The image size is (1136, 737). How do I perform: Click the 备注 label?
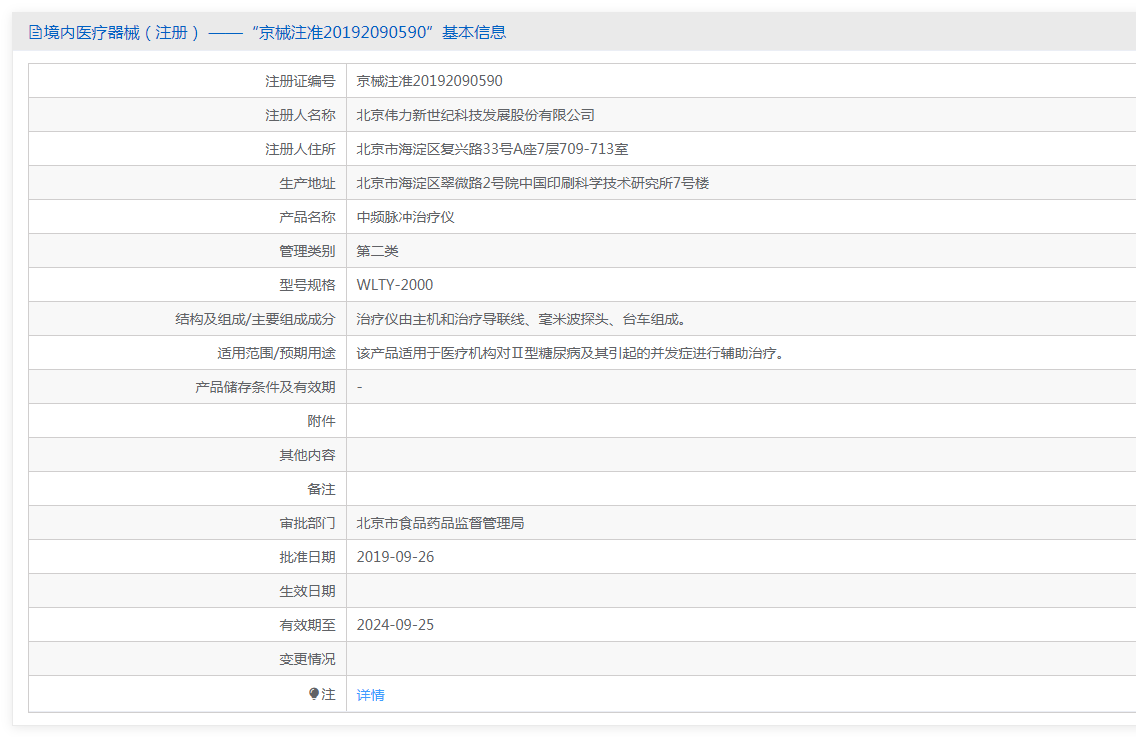(321, 490)
